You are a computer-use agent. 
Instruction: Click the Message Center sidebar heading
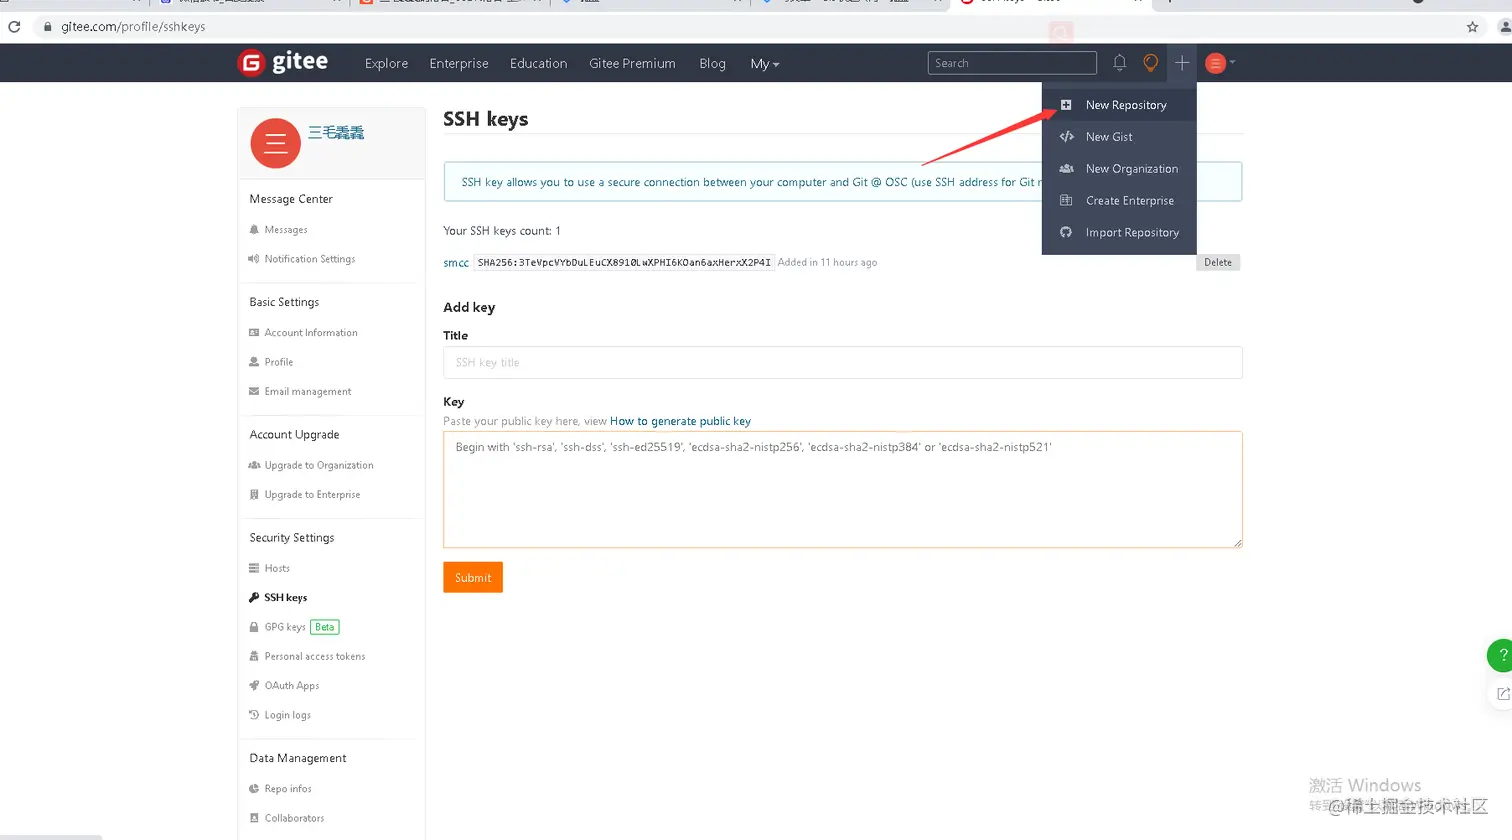coord(291,199)
